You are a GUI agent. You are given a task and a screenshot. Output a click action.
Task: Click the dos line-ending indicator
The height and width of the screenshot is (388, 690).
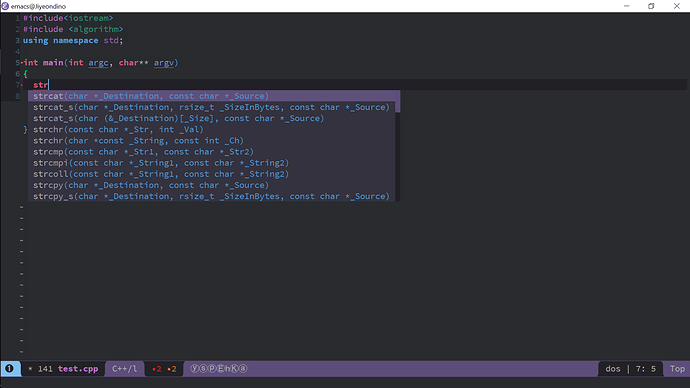[613, 369]
